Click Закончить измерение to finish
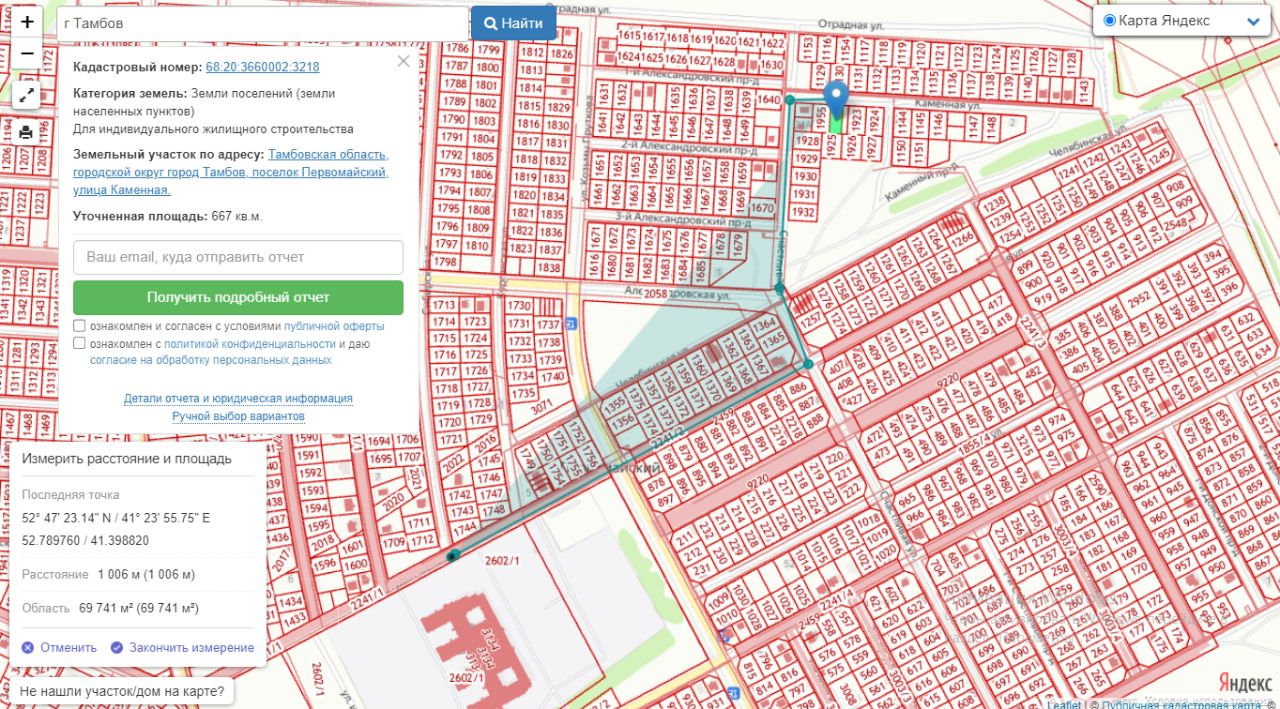This screenshot has width=1280, height=709. click(x=182, y=647)
